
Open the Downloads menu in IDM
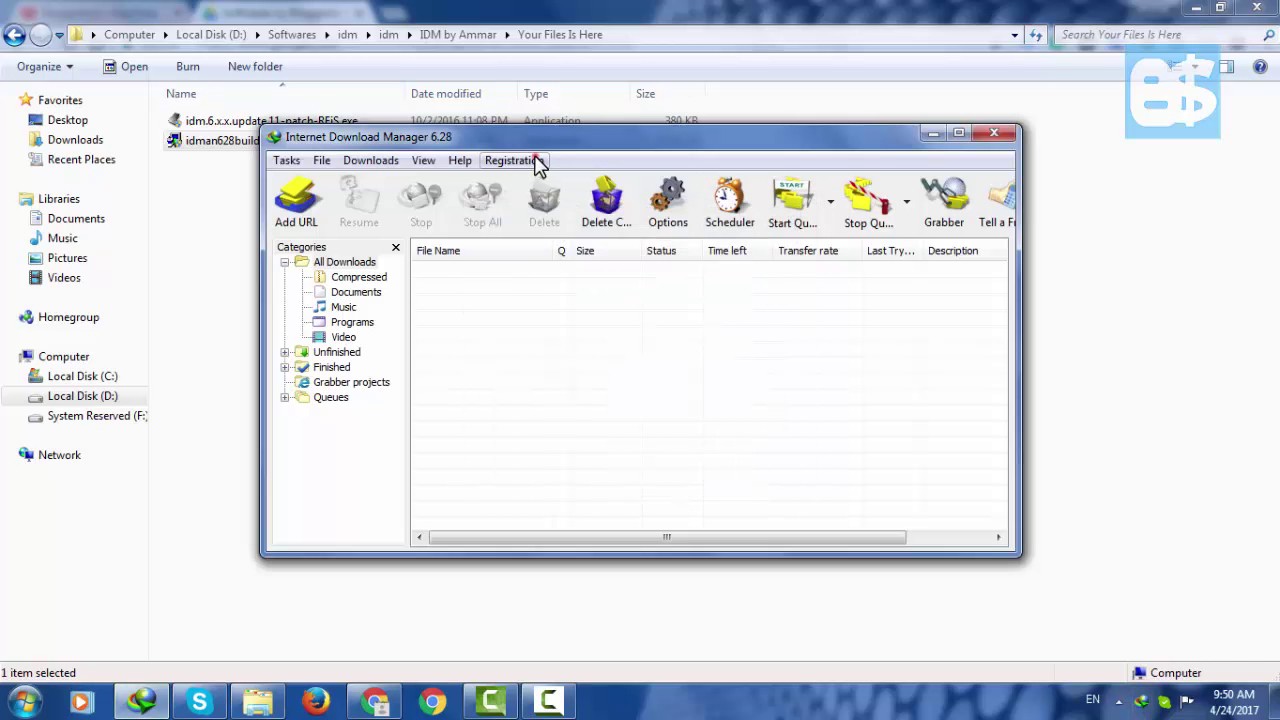click(371, 160)
